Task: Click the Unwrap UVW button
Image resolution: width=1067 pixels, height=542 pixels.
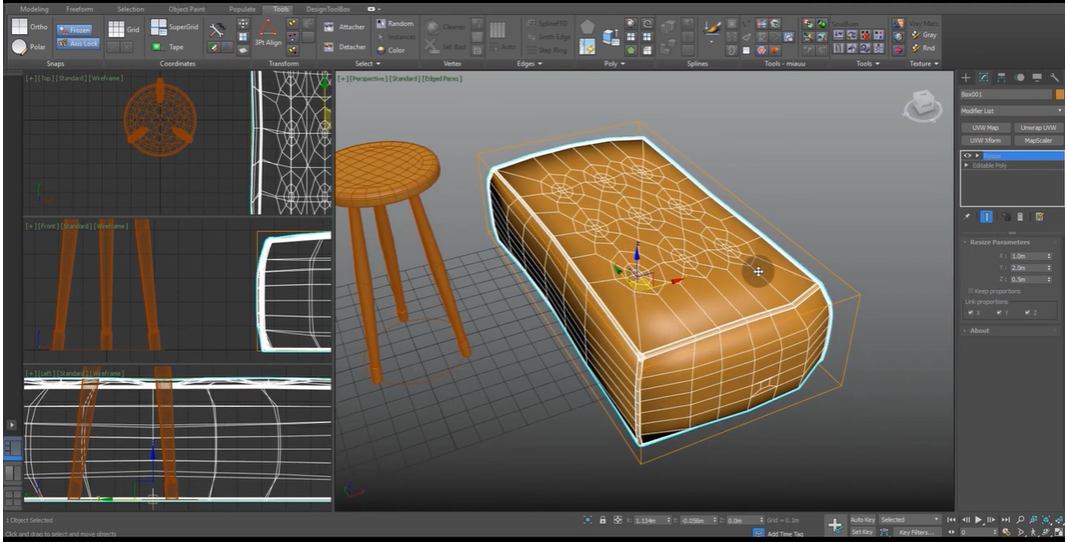Action: (x=1038, y=128)
